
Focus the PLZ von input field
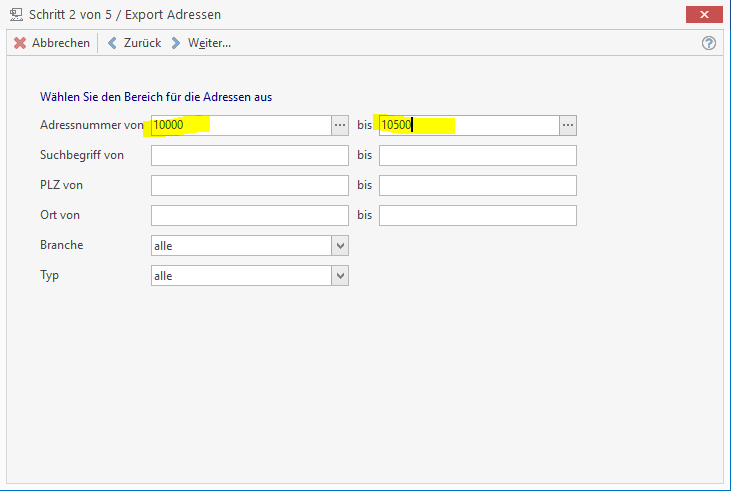pos(250,185)
